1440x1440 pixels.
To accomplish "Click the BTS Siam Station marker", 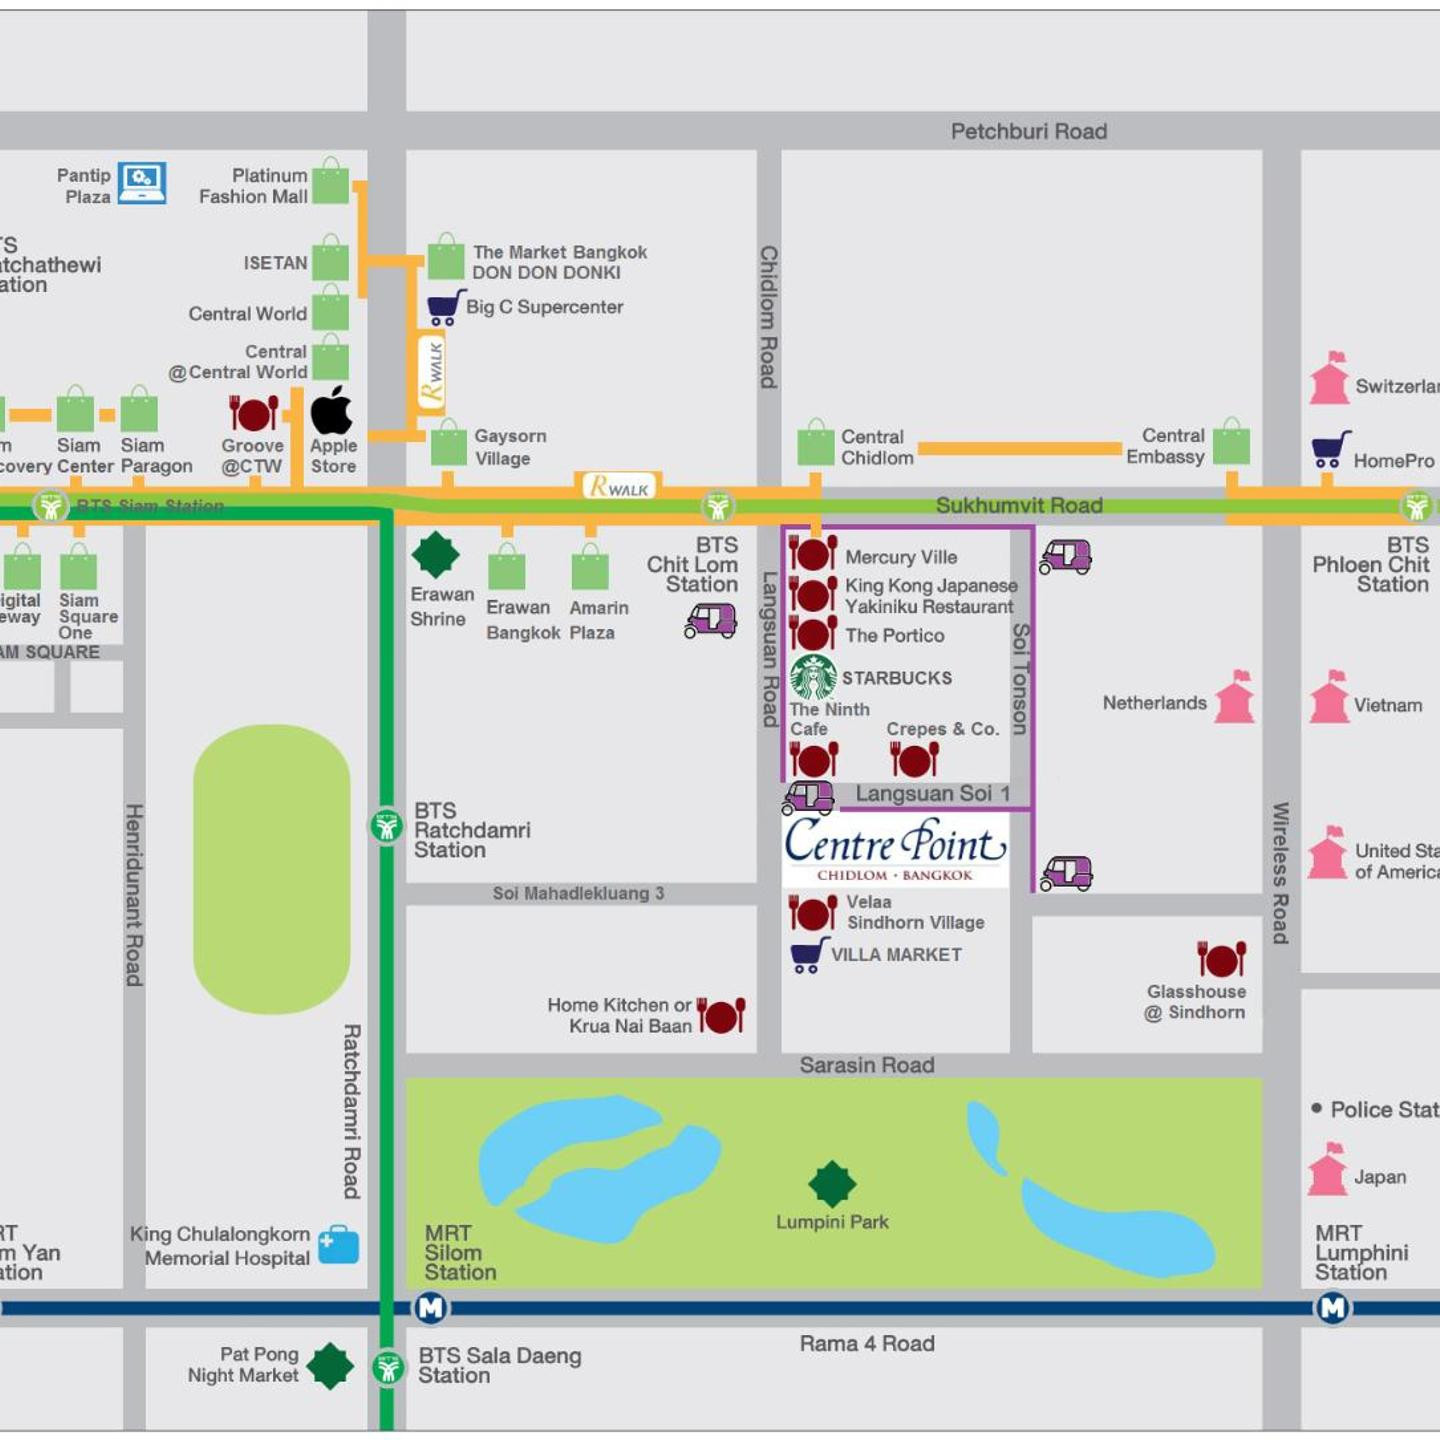I will 51,507.
